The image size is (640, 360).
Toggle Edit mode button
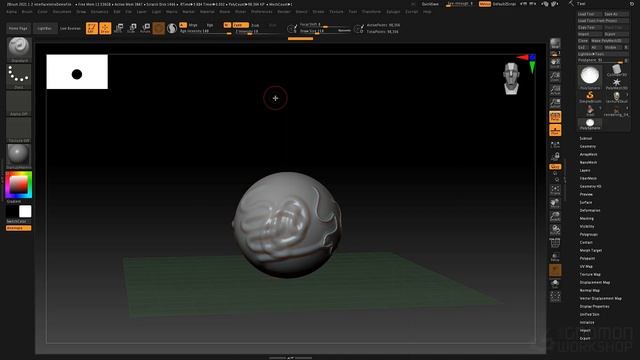(x=92, y=28)
